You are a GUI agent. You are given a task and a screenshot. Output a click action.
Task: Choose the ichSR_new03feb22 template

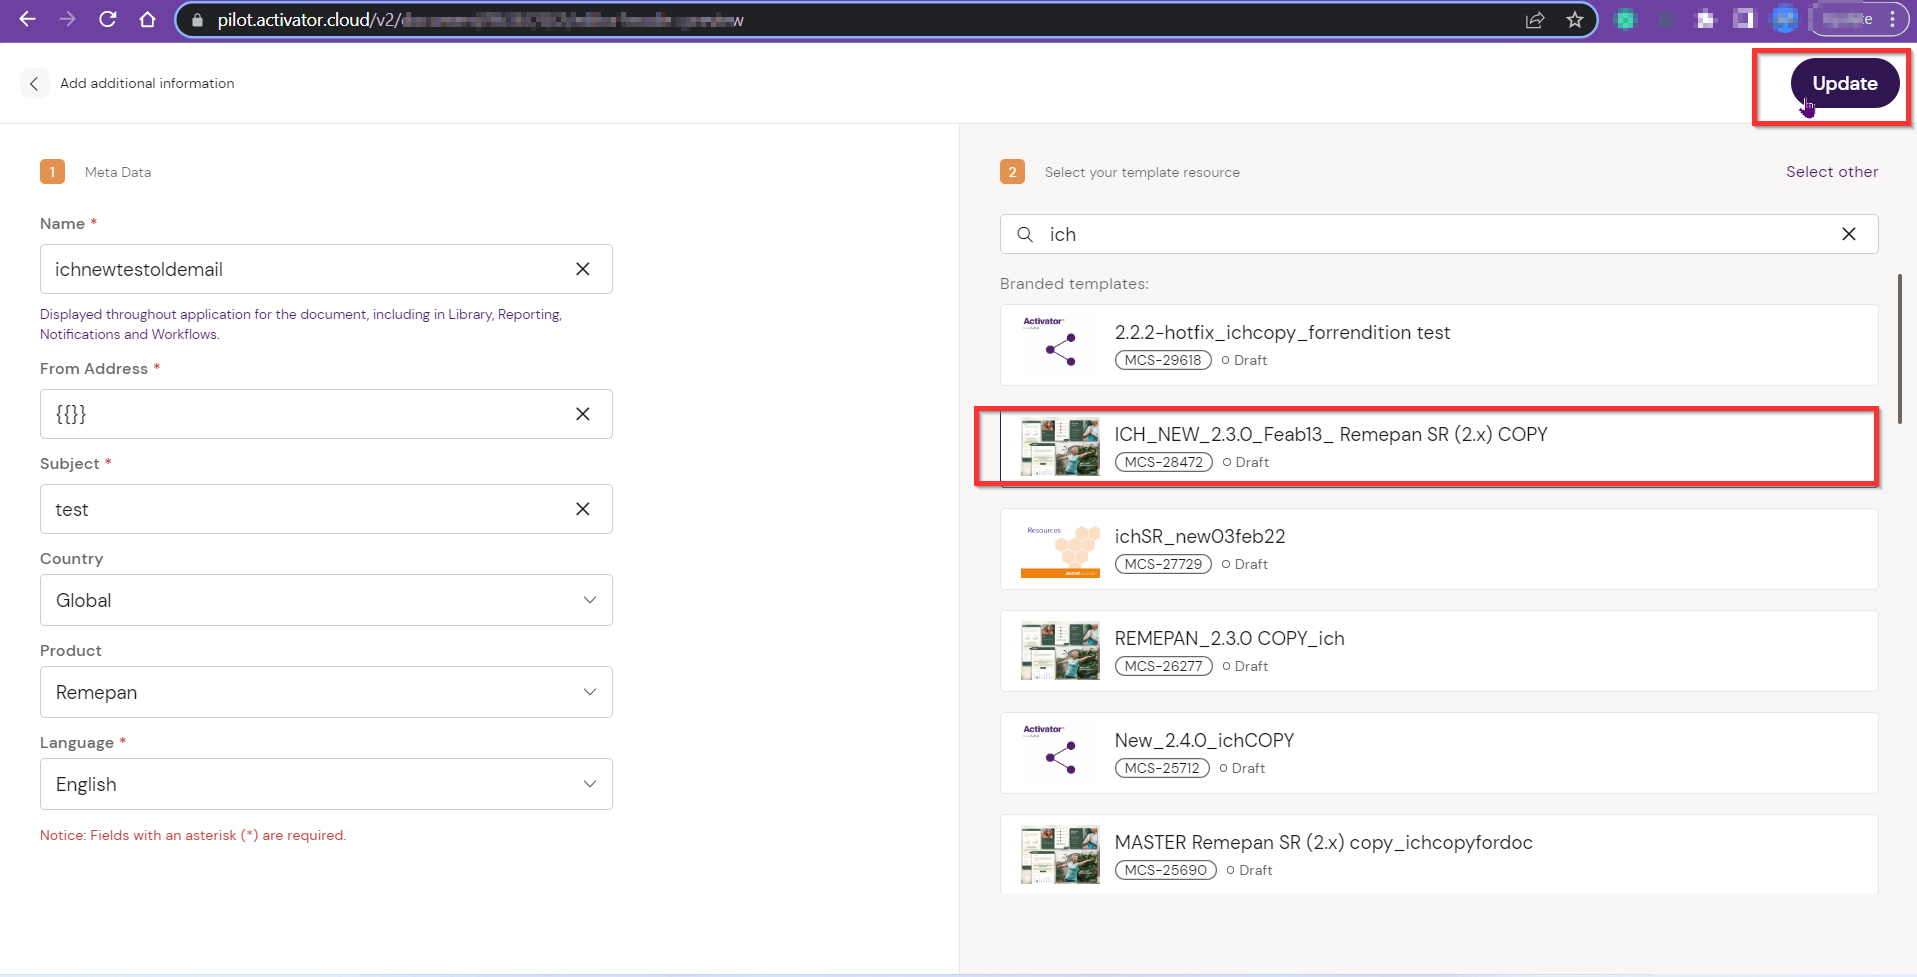(1199, 537)
